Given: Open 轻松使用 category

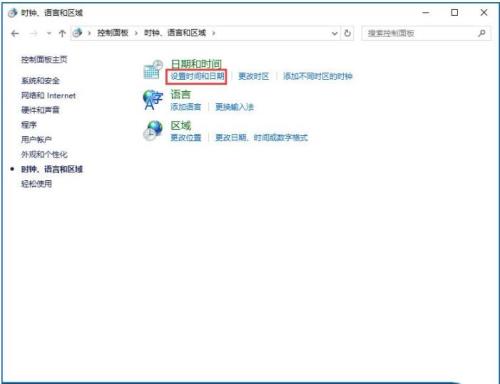Looking at the screenshot, I should pos(36,184).
